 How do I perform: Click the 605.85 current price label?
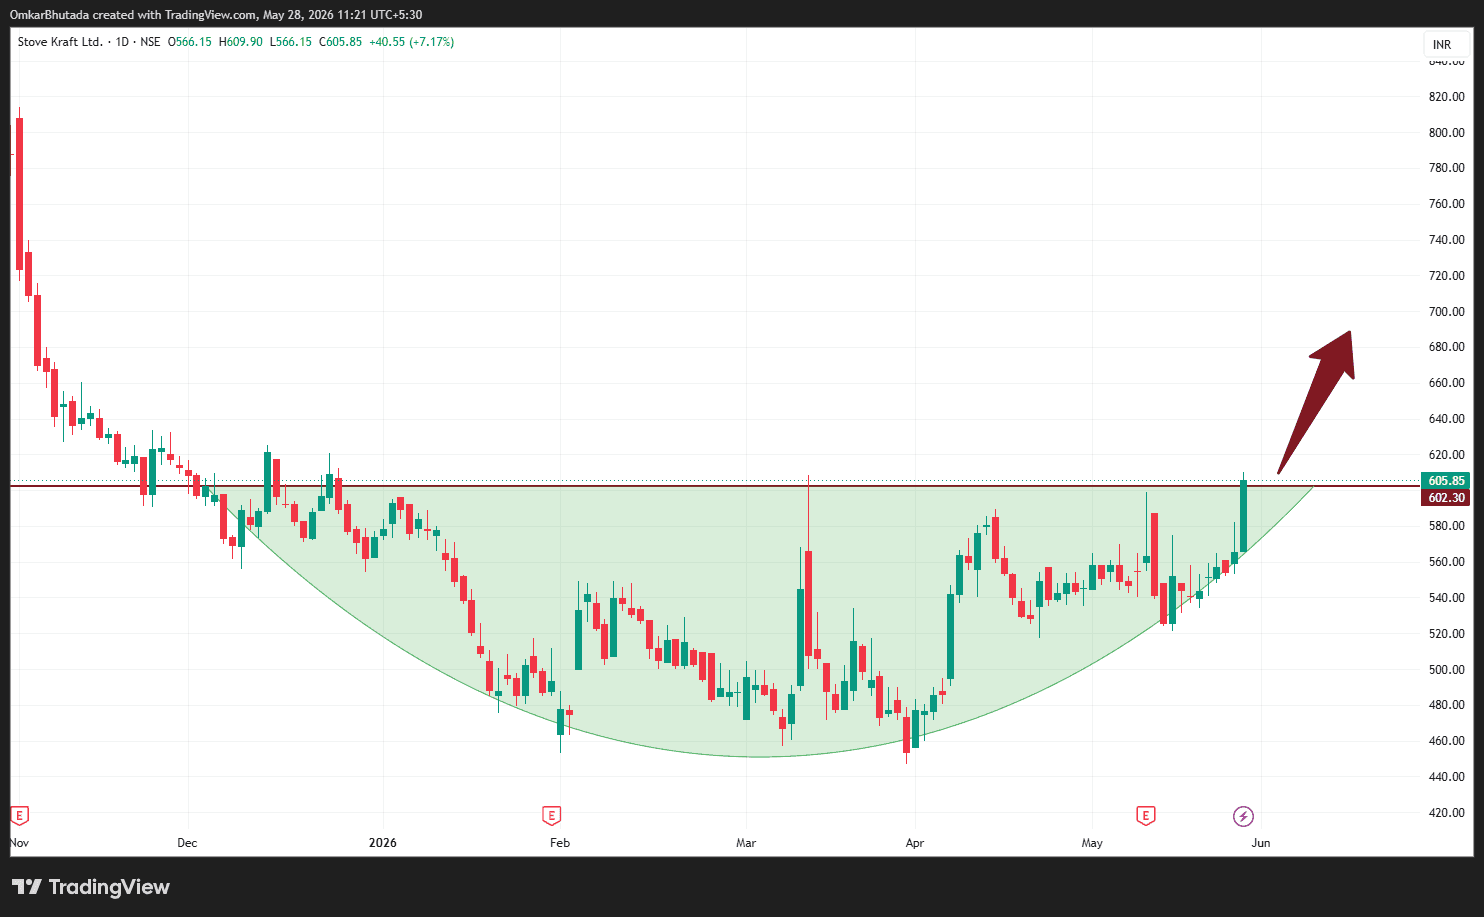point(1446,481)
